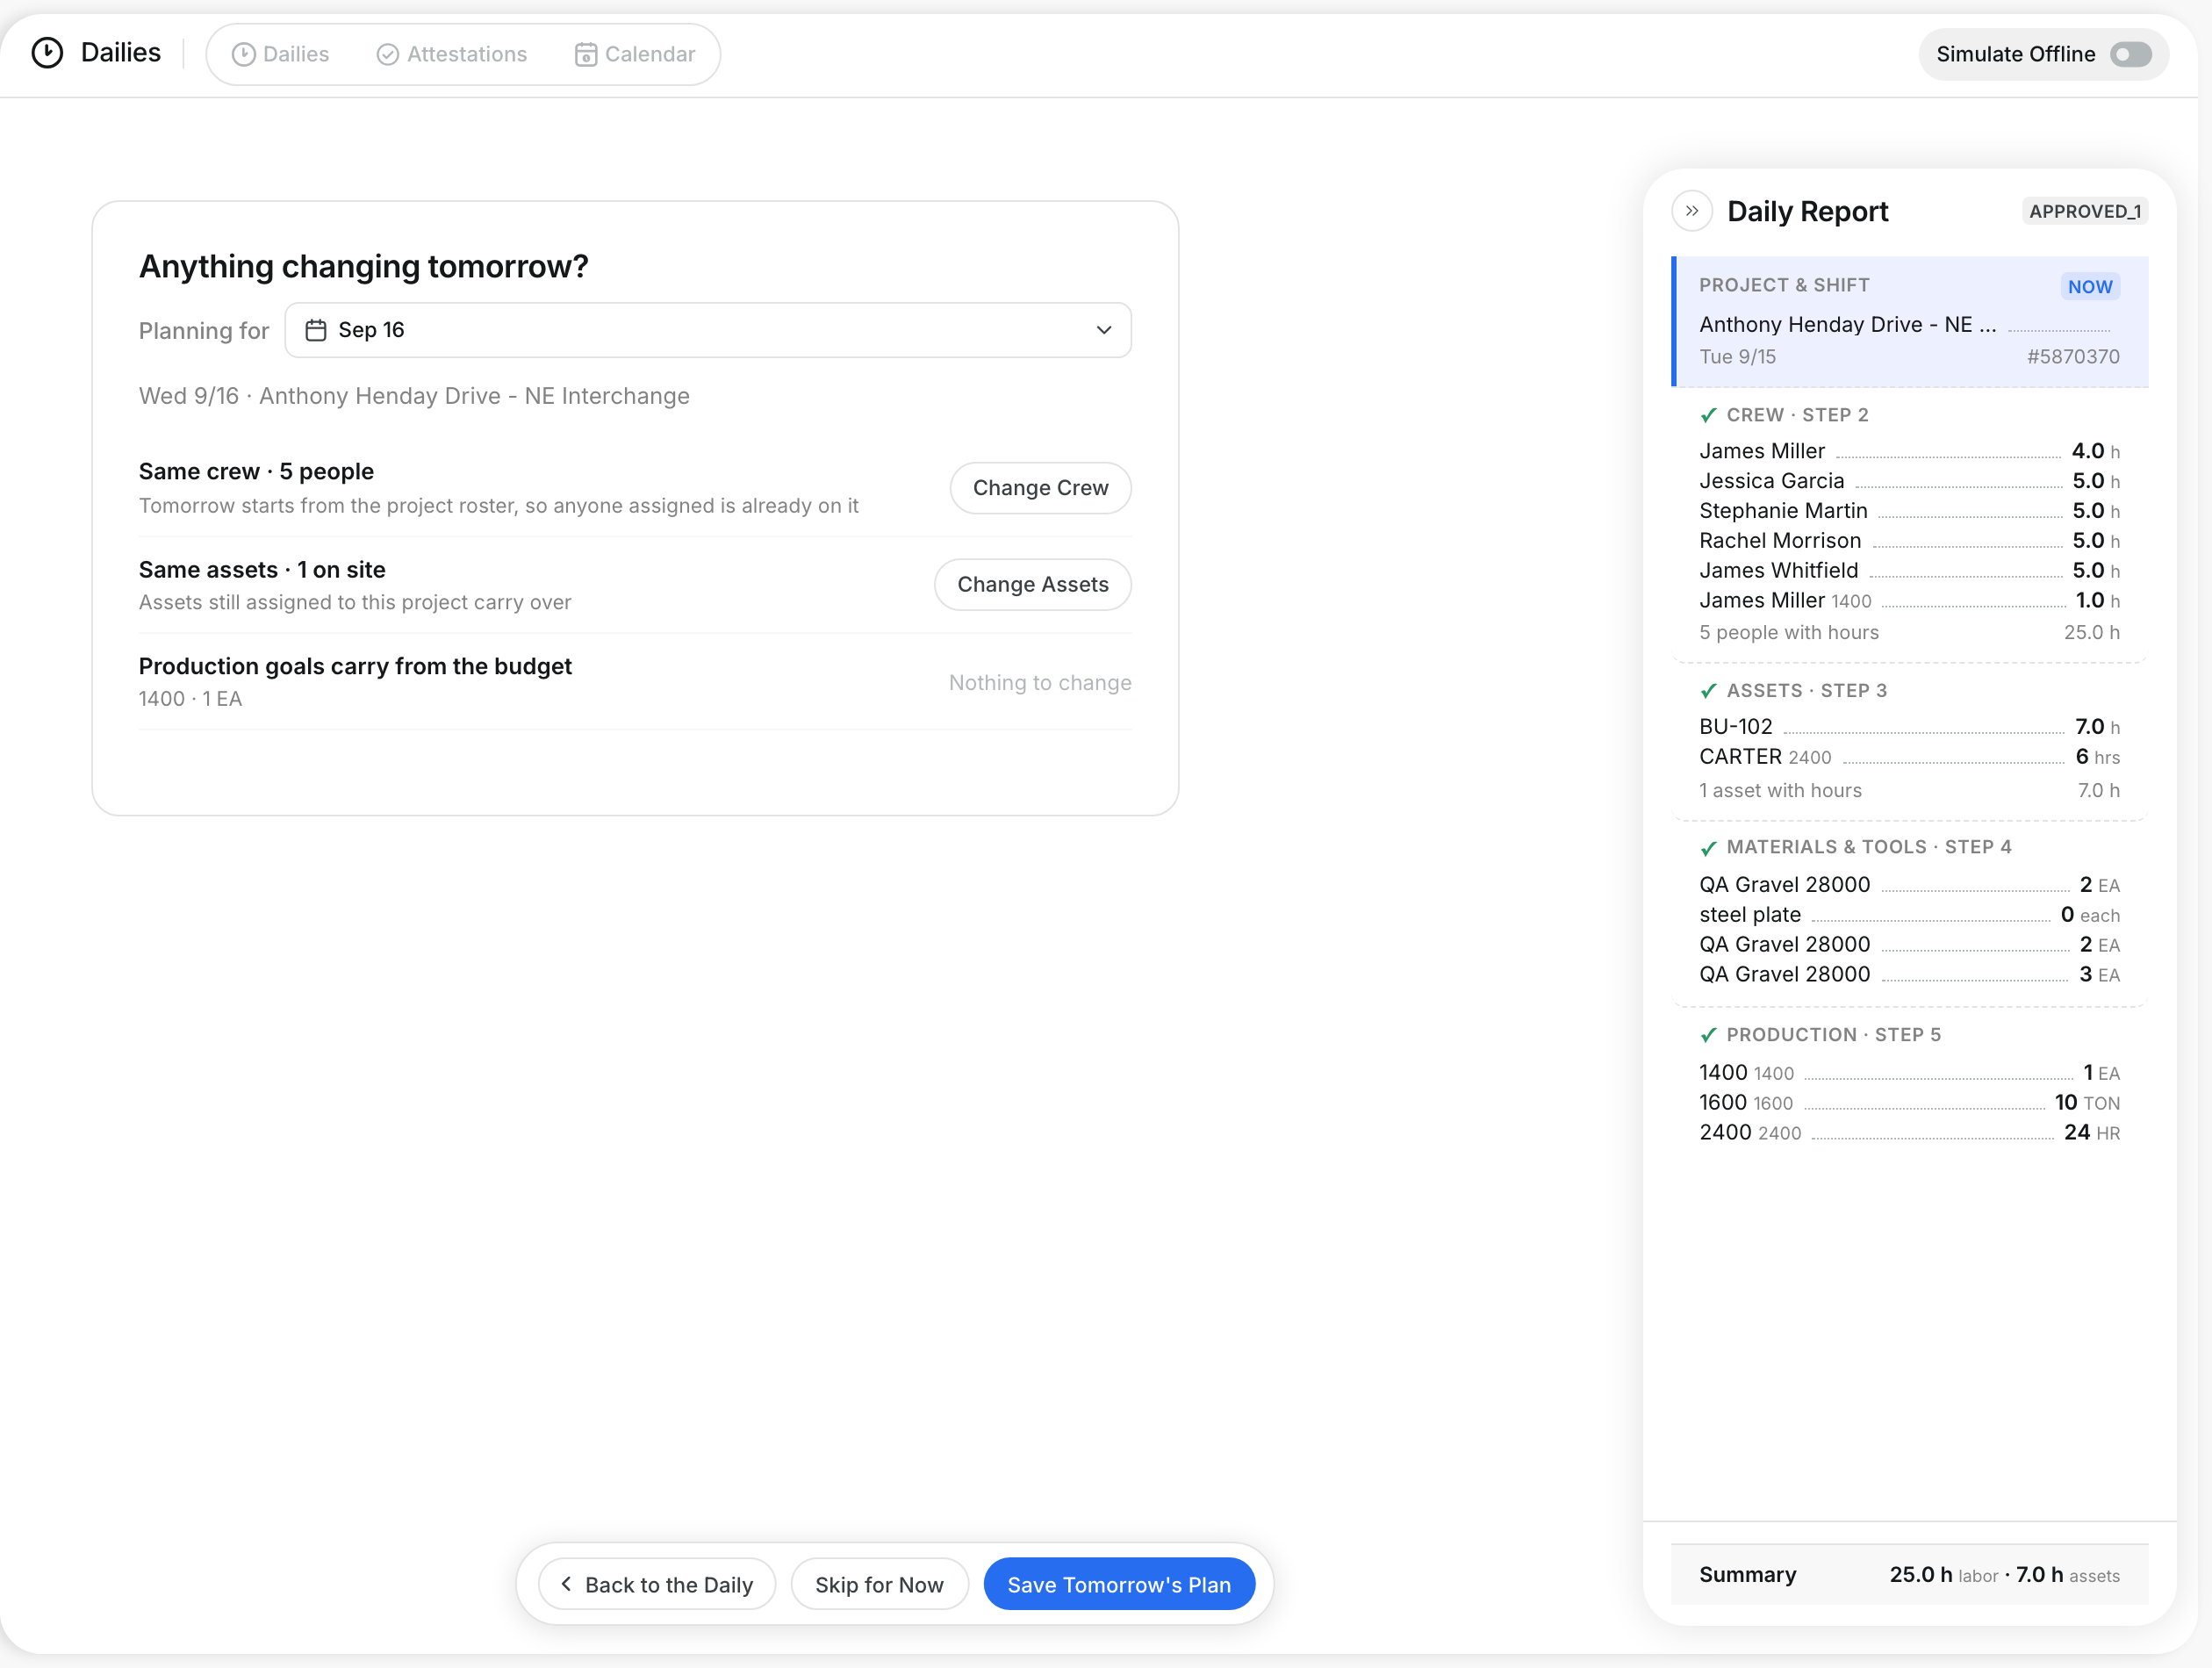Click the BU-102 asset row

[x=1909, y=727]
